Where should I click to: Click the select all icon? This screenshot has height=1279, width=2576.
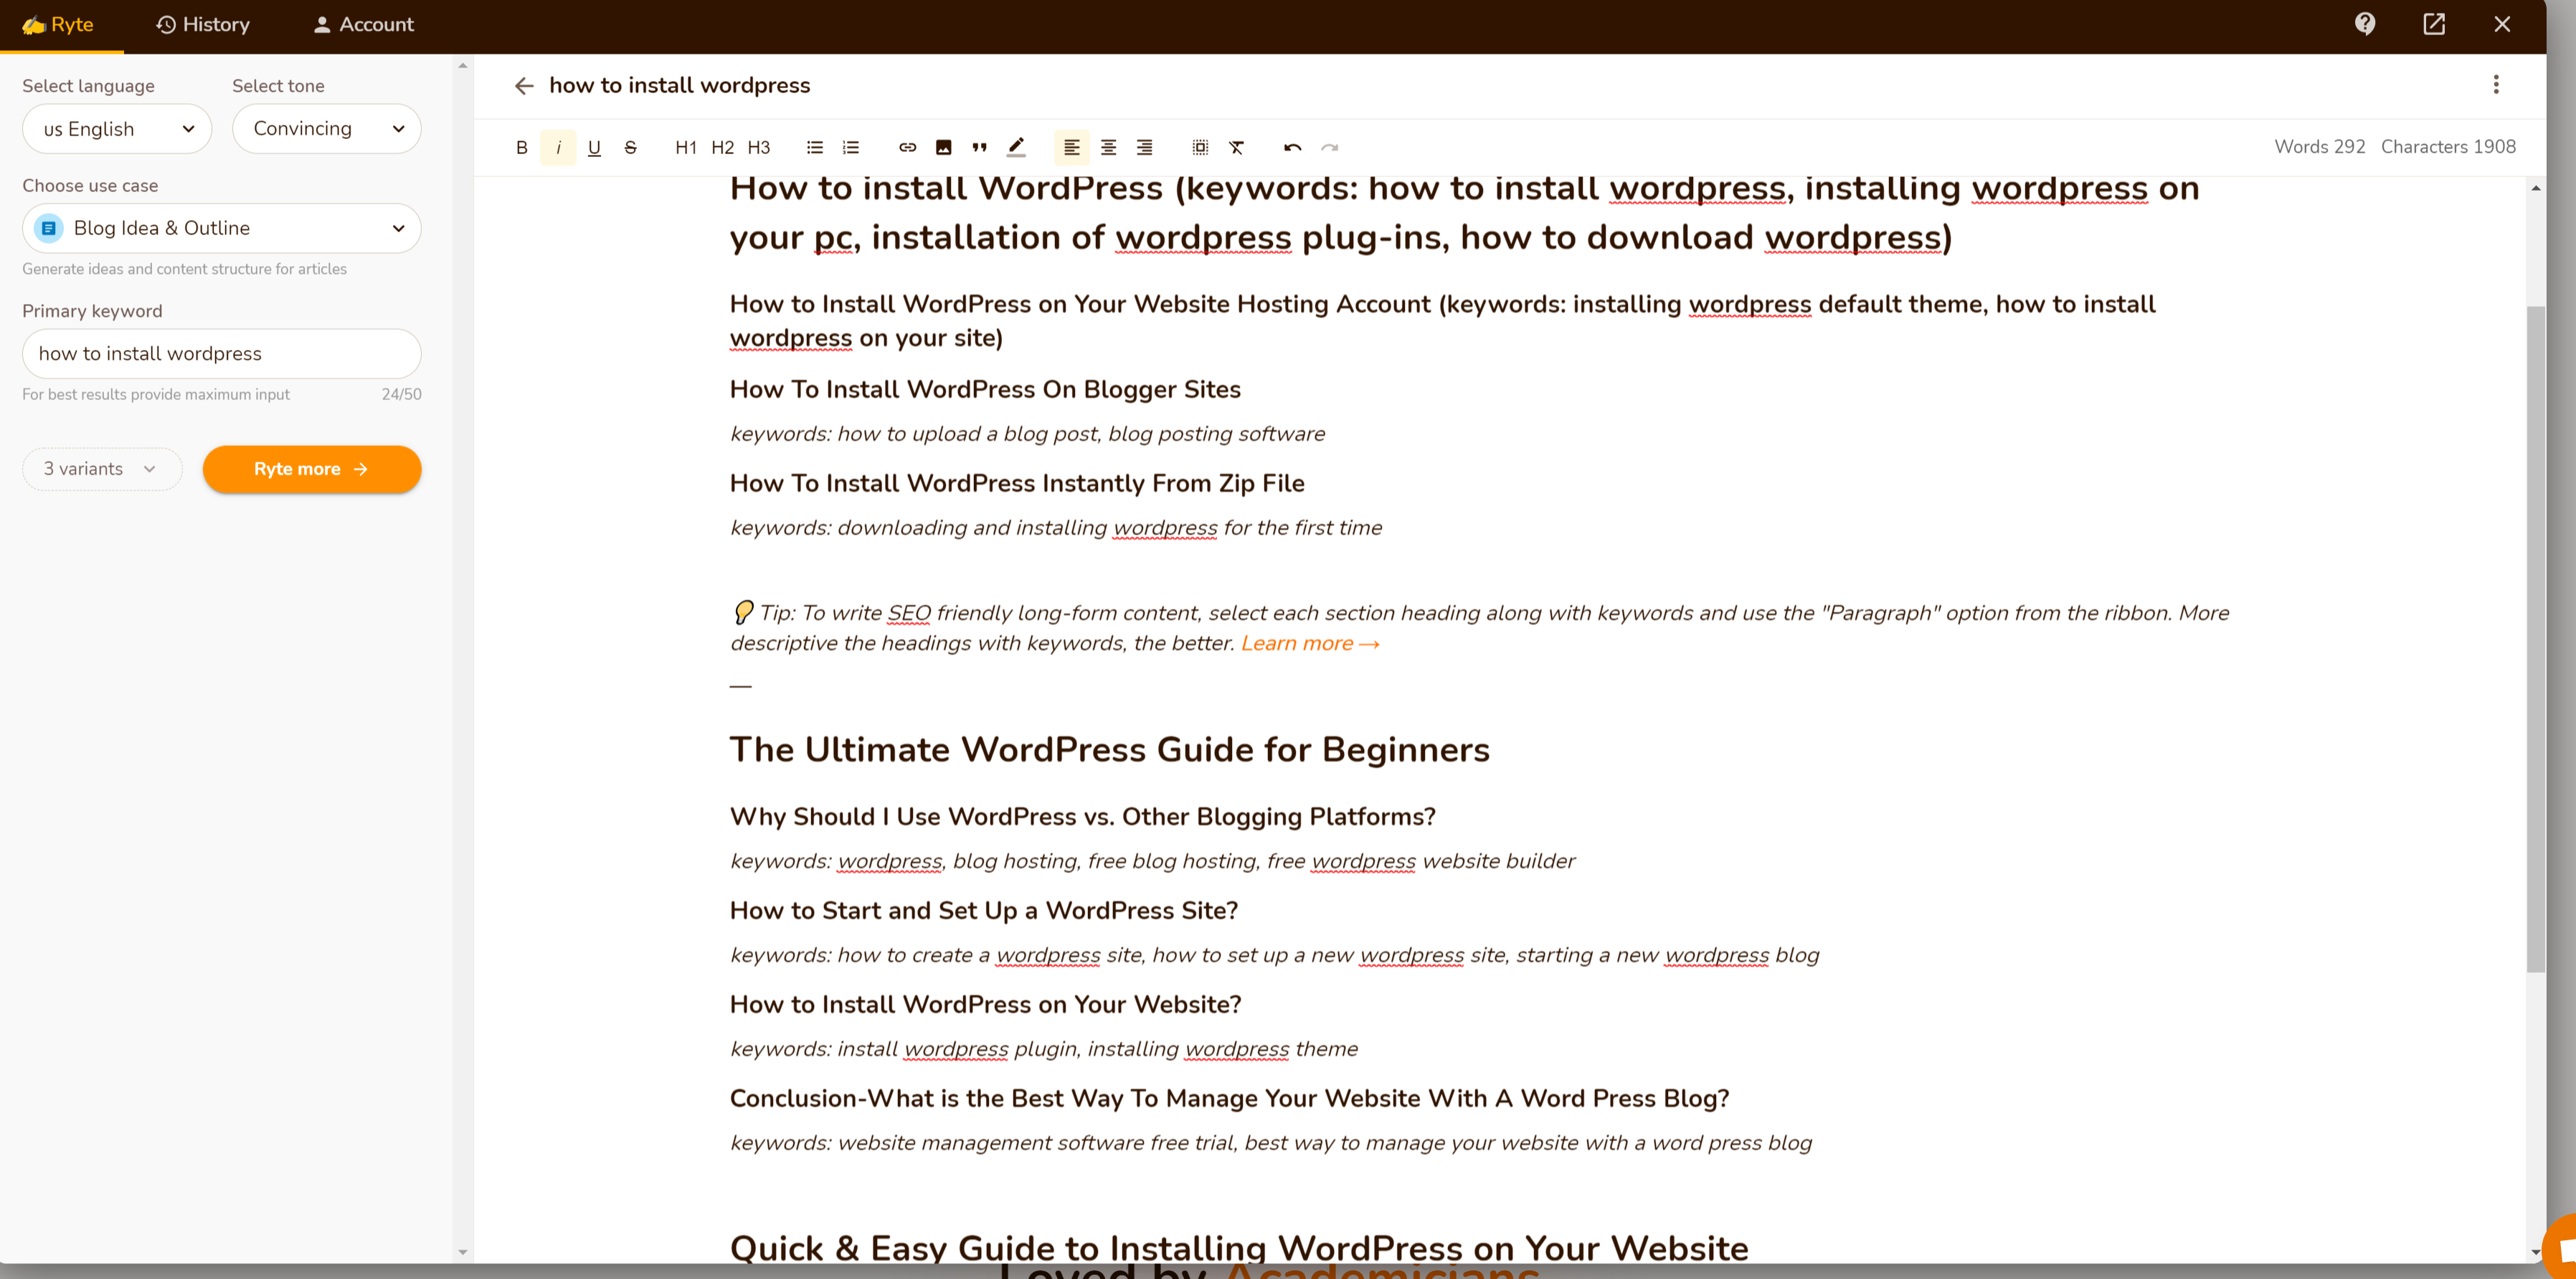pos(1200,148)
